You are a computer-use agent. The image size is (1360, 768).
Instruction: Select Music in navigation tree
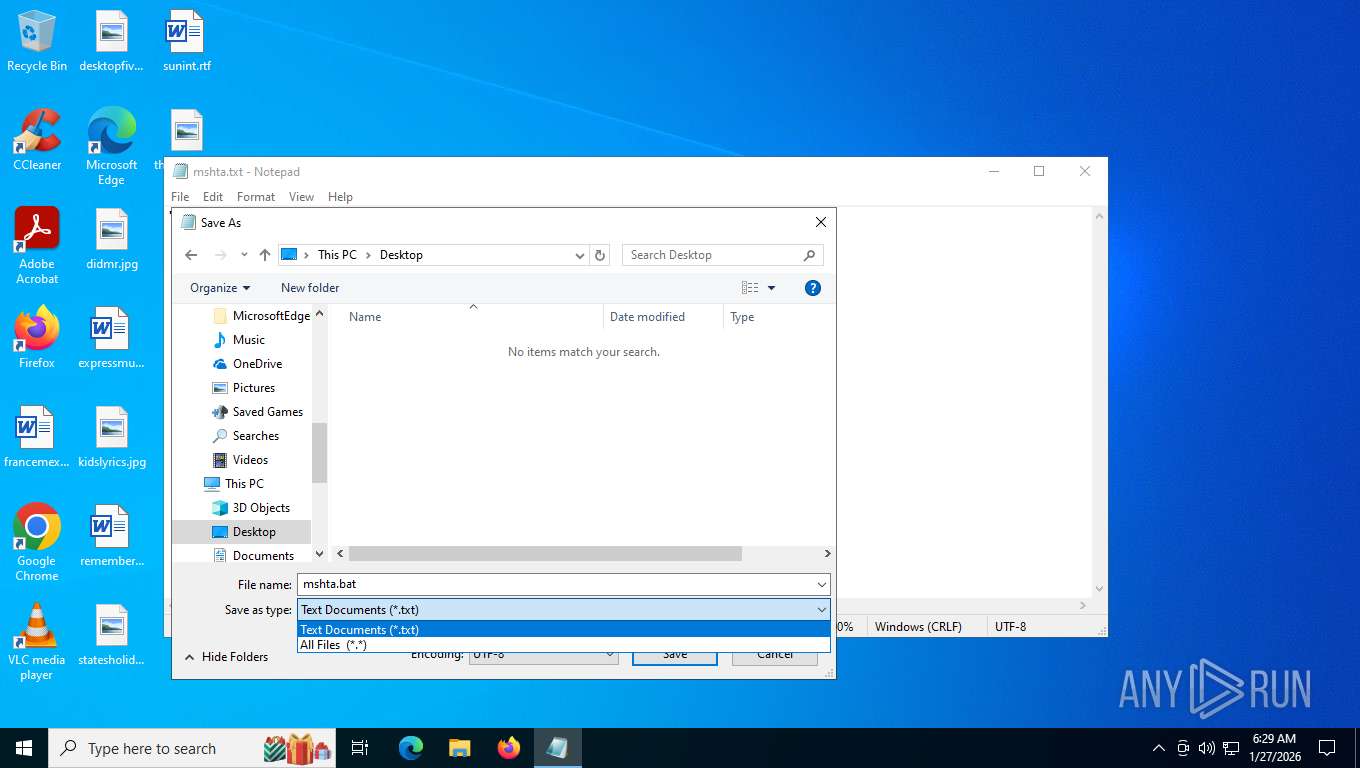pyautogui.click(x=239, y=340)
